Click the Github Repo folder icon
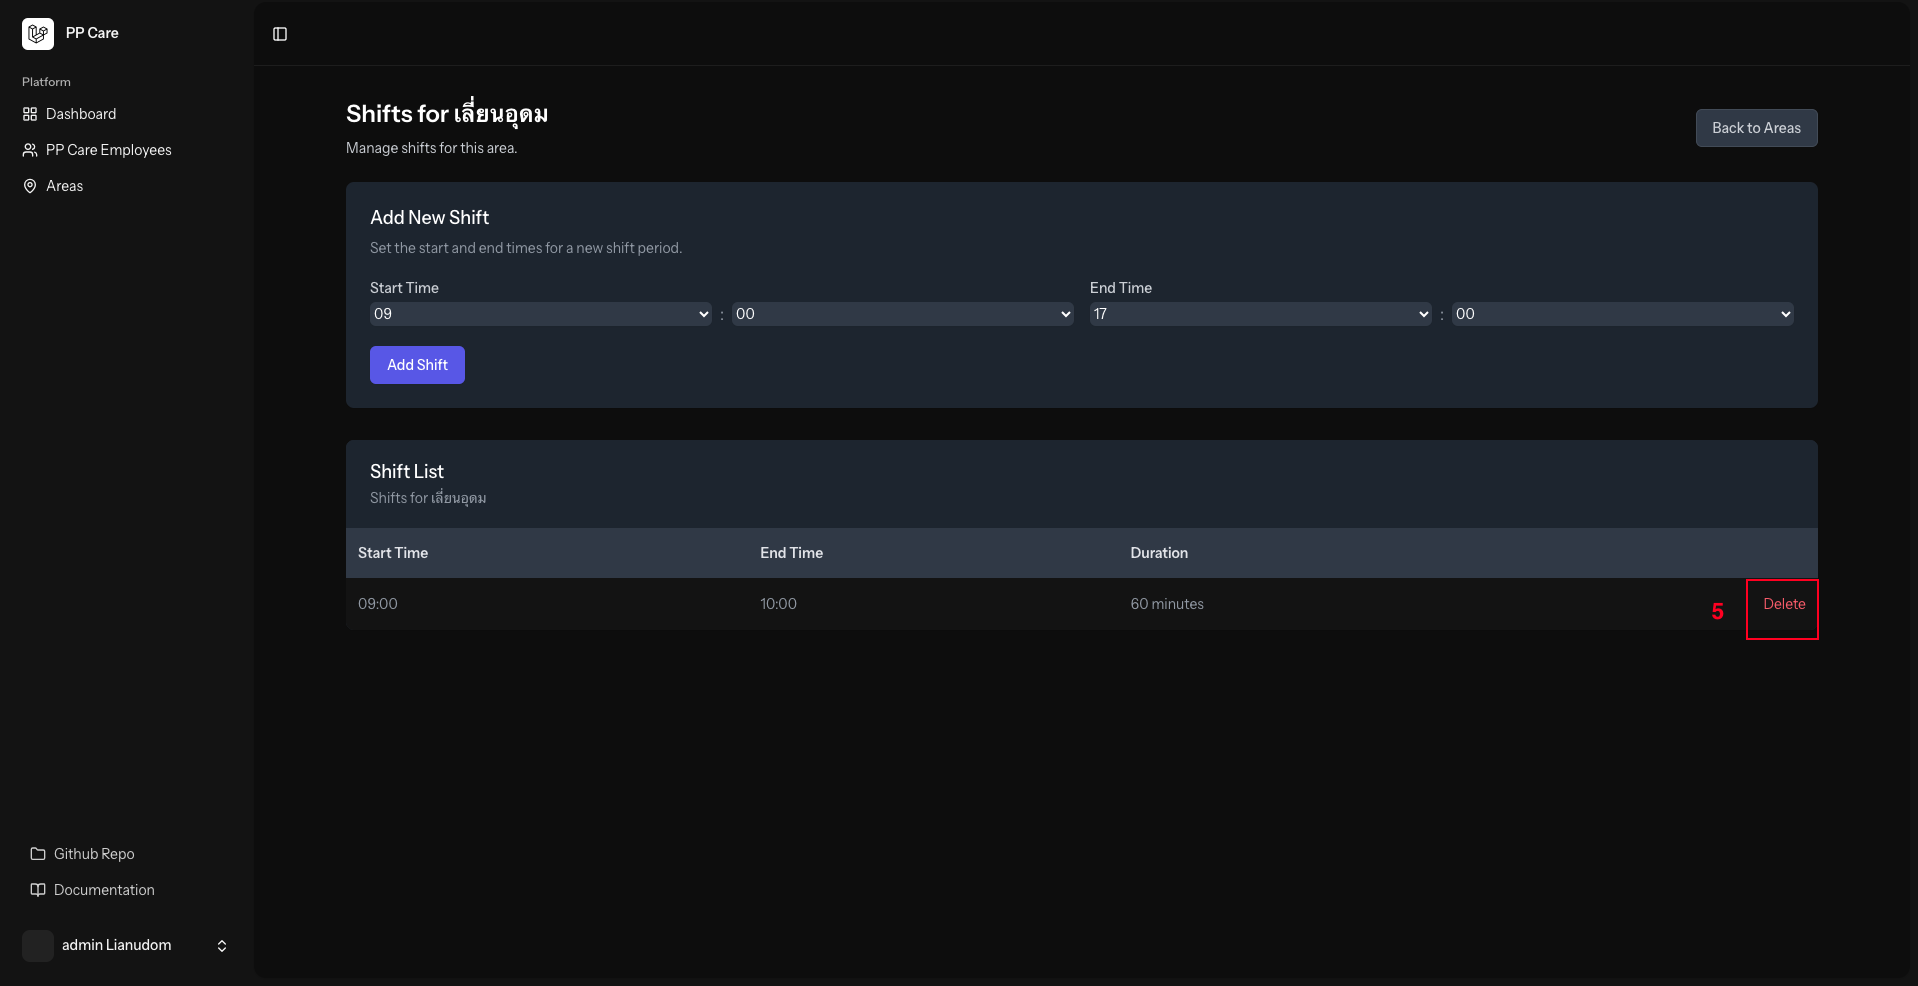 38,854
